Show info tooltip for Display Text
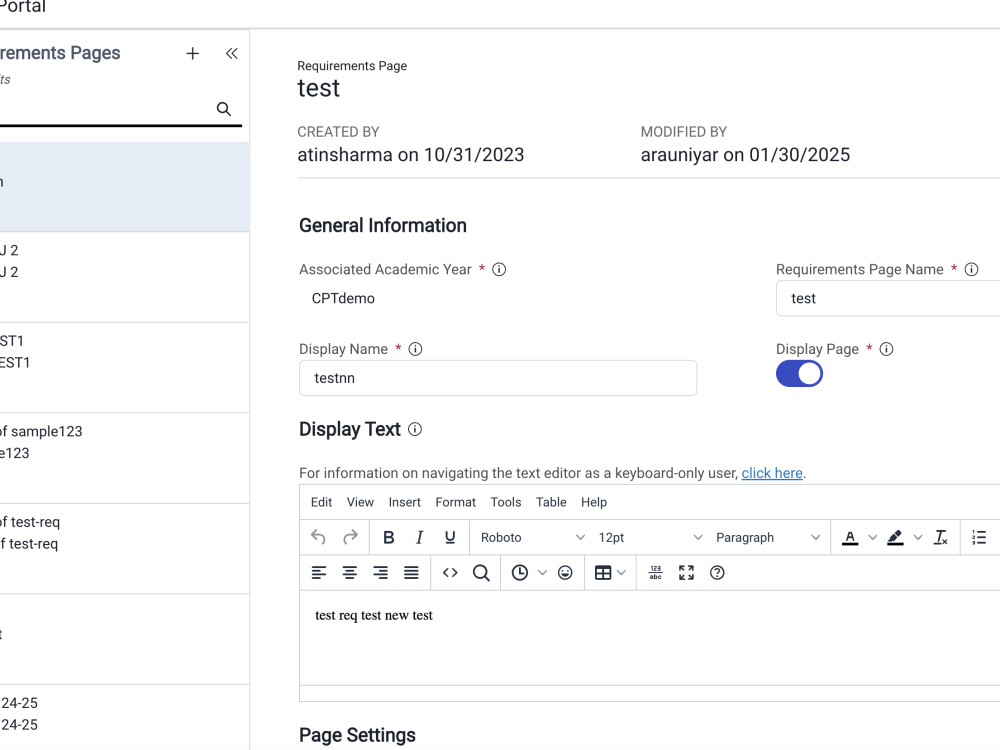The height and width of the screenshot is (750, 1000). coord(415,429)
